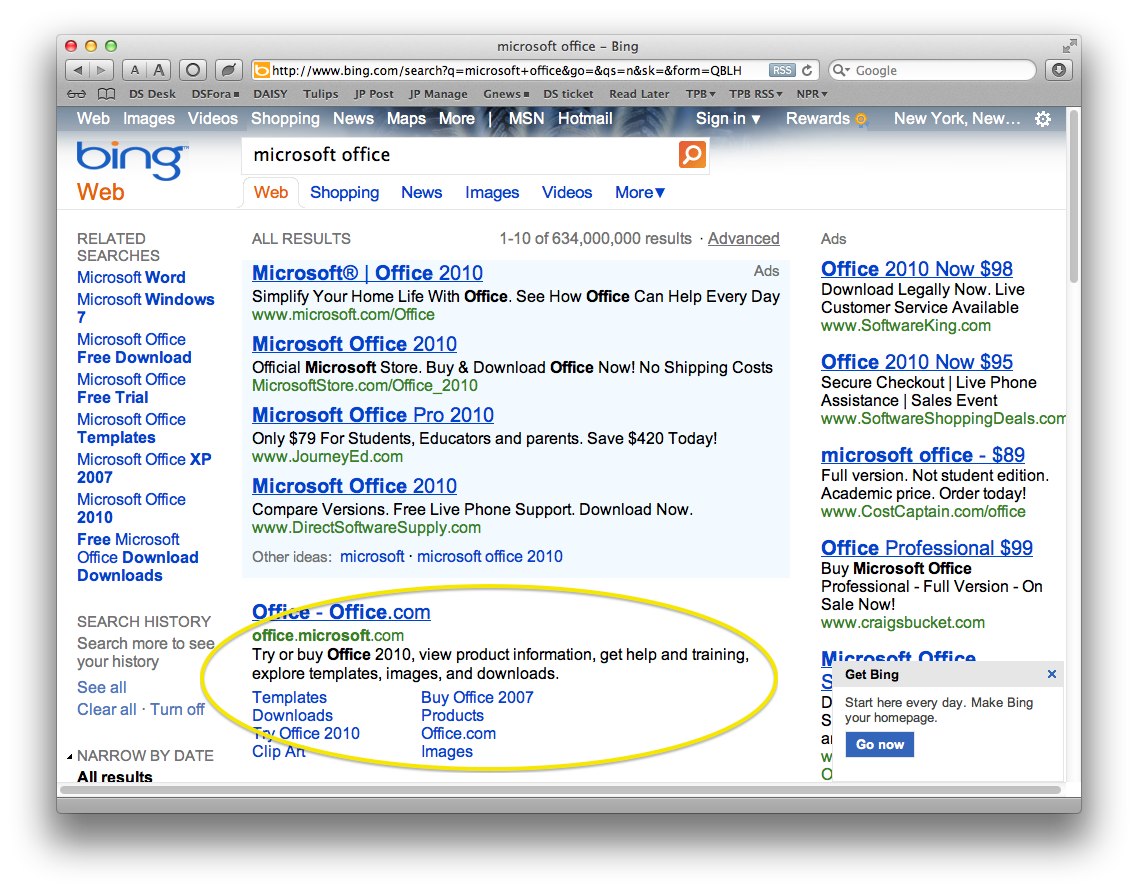Increase text size with larger A button
This screenshot has width=1138, height=892.
[x=159, y=70]
